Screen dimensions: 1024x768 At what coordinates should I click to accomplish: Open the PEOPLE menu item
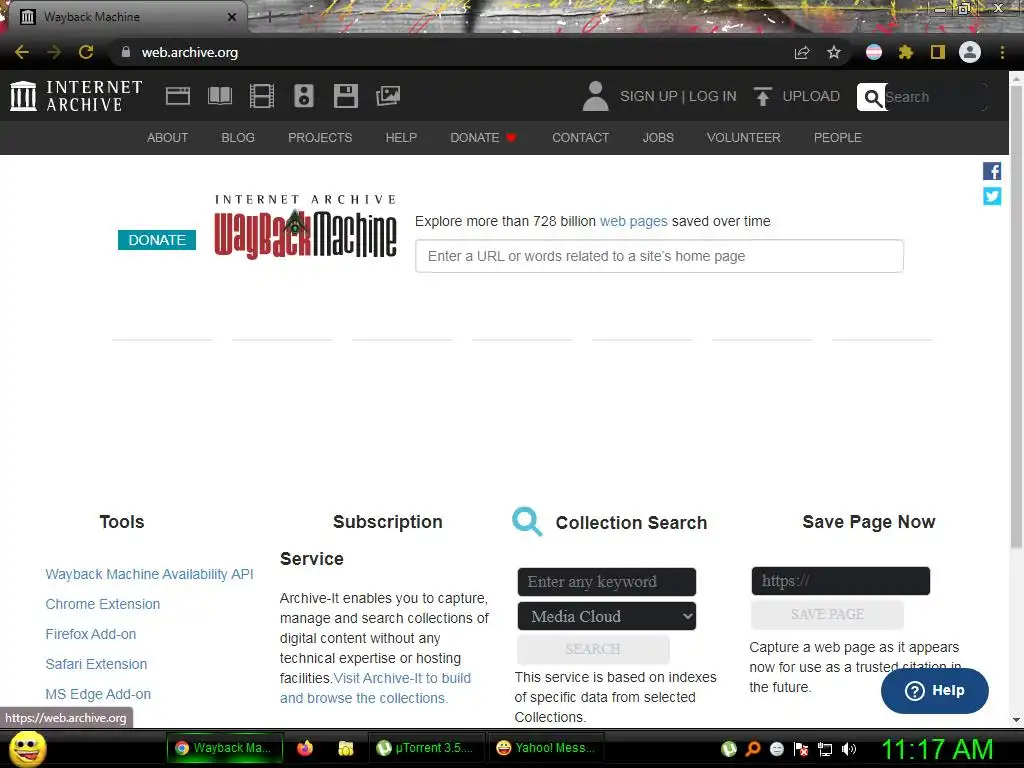tap(838, 138)
